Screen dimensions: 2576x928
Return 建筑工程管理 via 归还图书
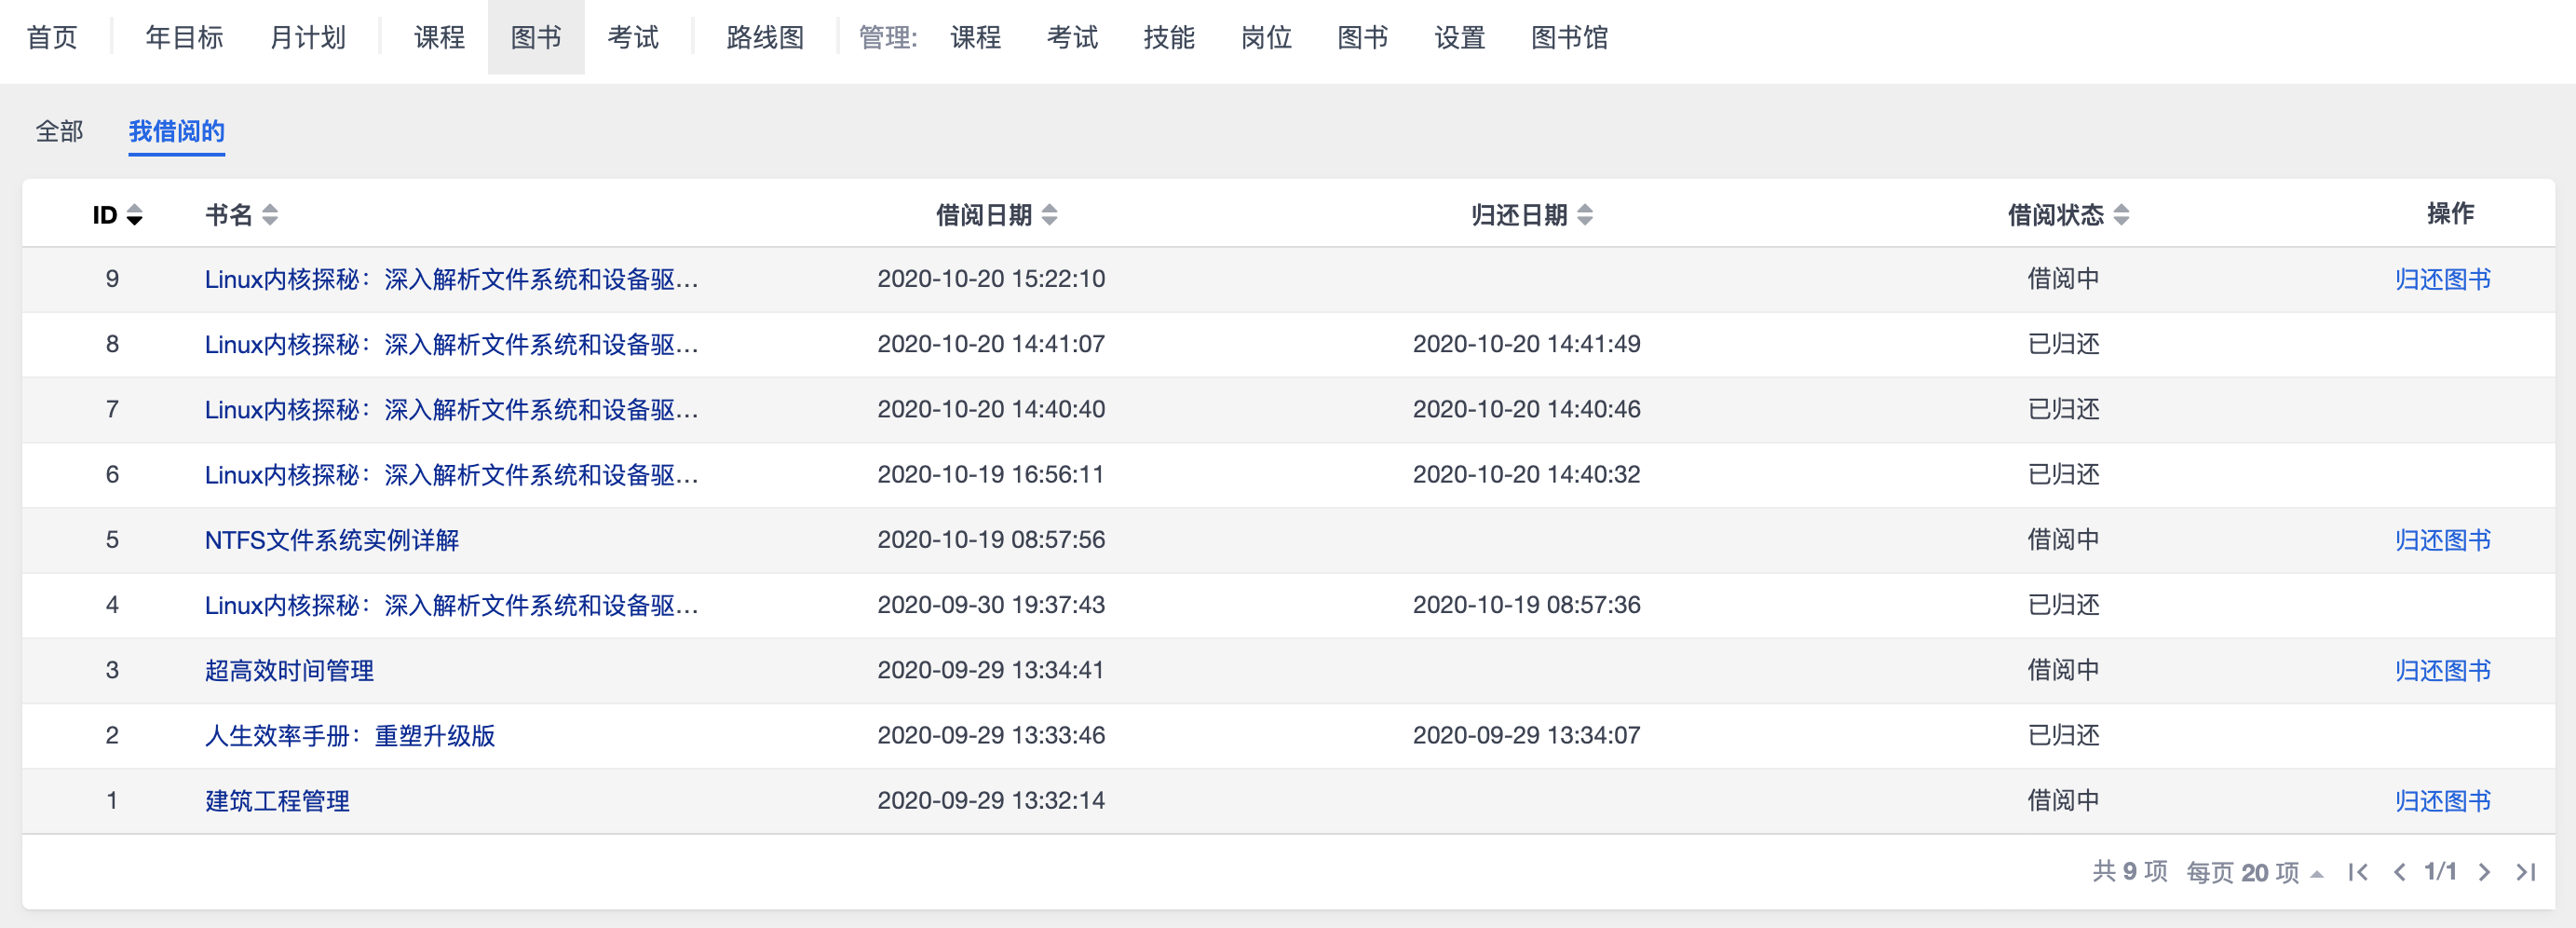2442,801
